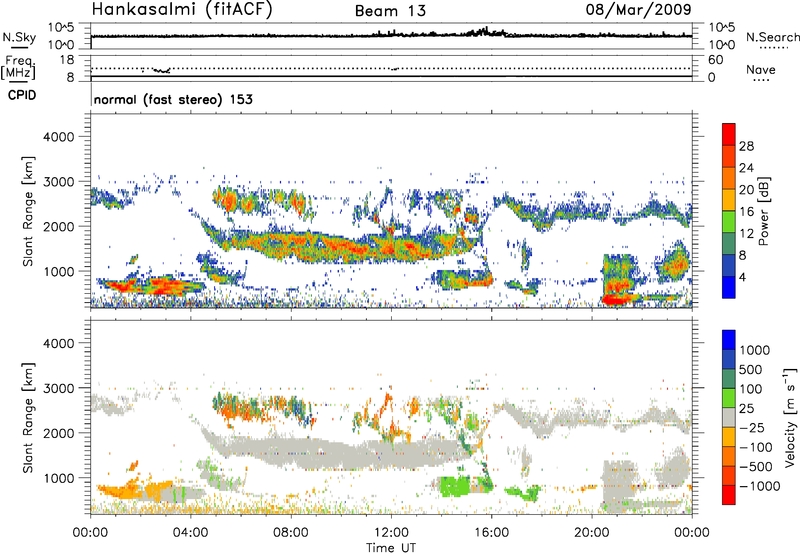Image resolution: width=800 pixels, height=554 pixels.
Task: Click the 'normal (fast stereo) 153' text
Action: point(173,99)
